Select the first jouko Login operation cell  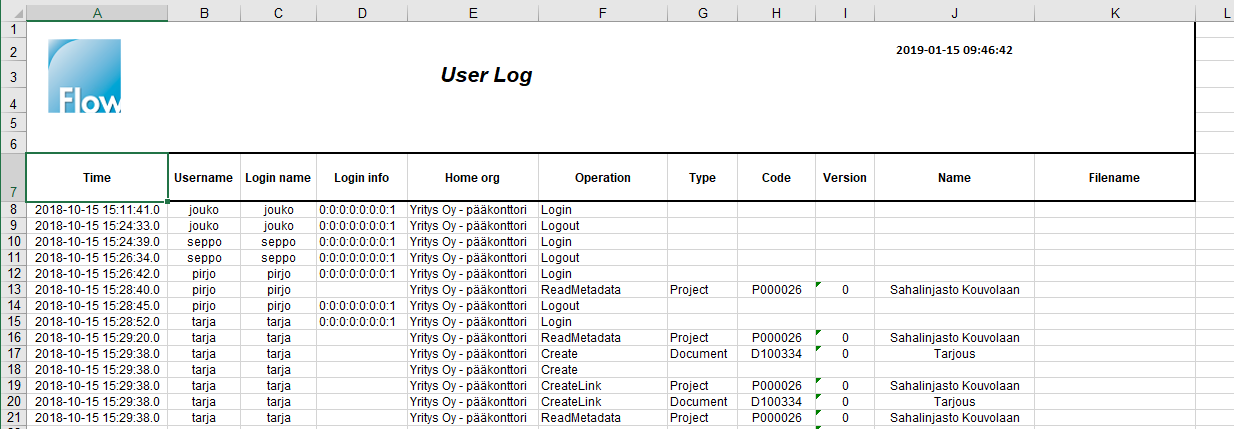tap(602, 210)
